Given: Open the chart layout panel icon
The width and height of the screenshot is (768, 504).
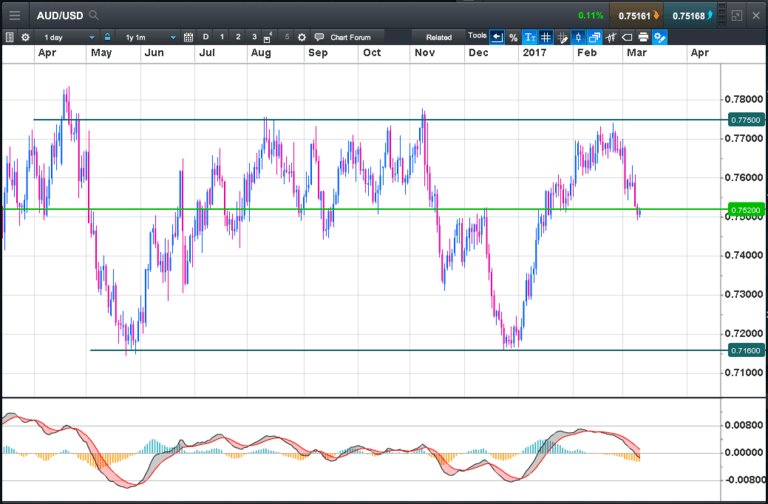Looking at the screenshot, I should coord(9,37).
